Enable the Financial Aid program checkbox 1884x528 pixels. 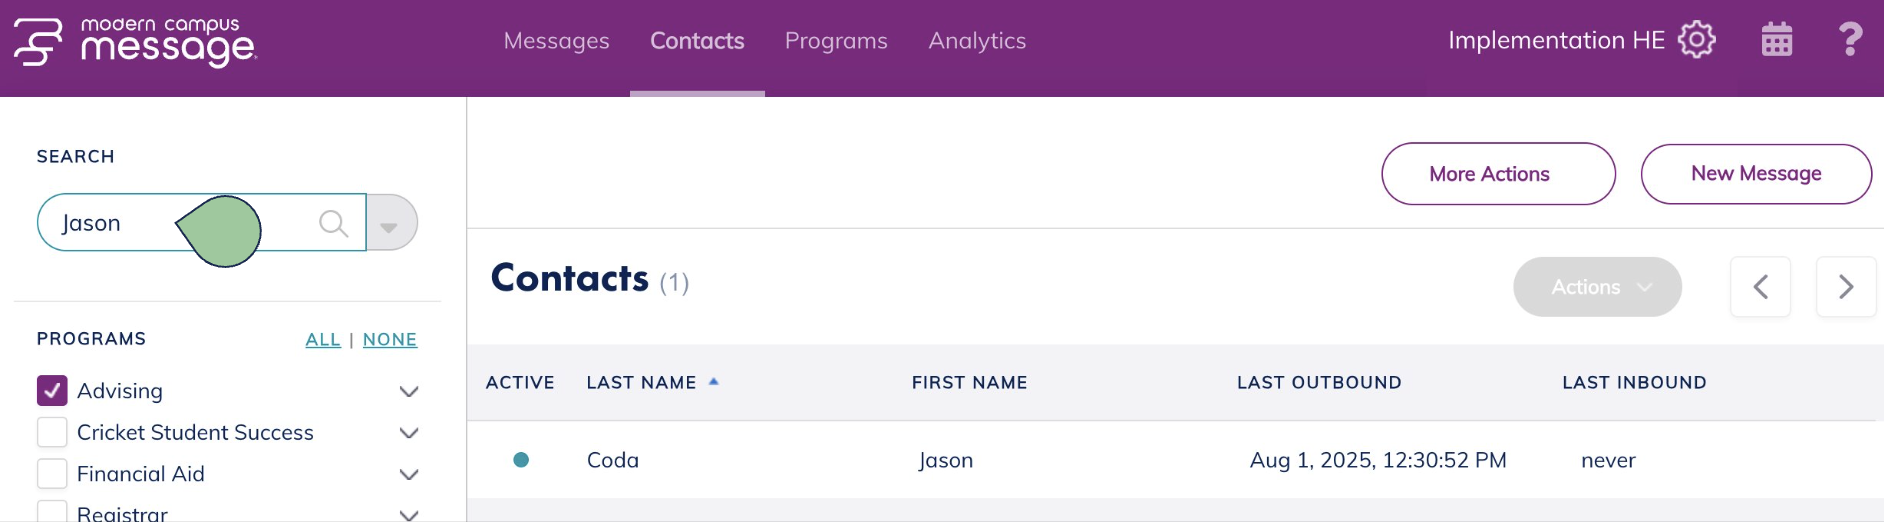click(52, 474)
